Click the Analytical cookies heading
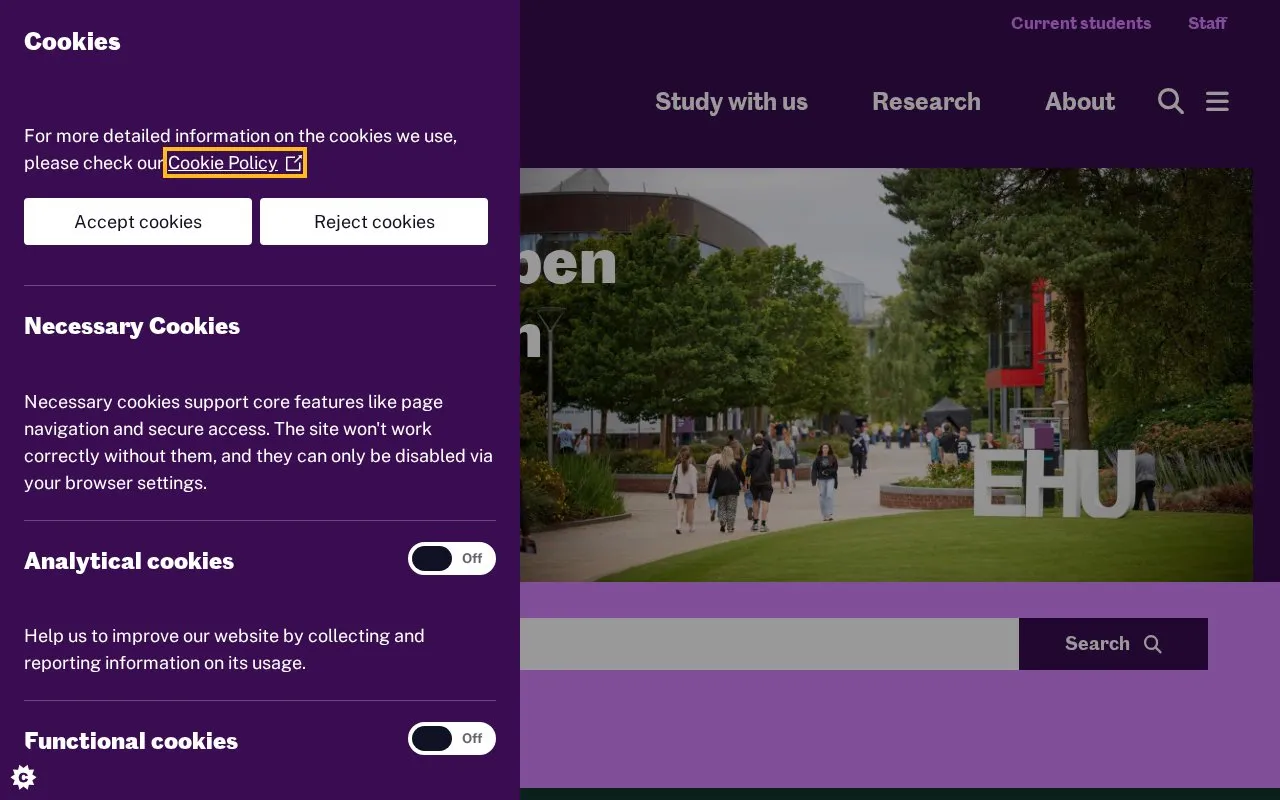1280x800 pixels. (129, 561)
